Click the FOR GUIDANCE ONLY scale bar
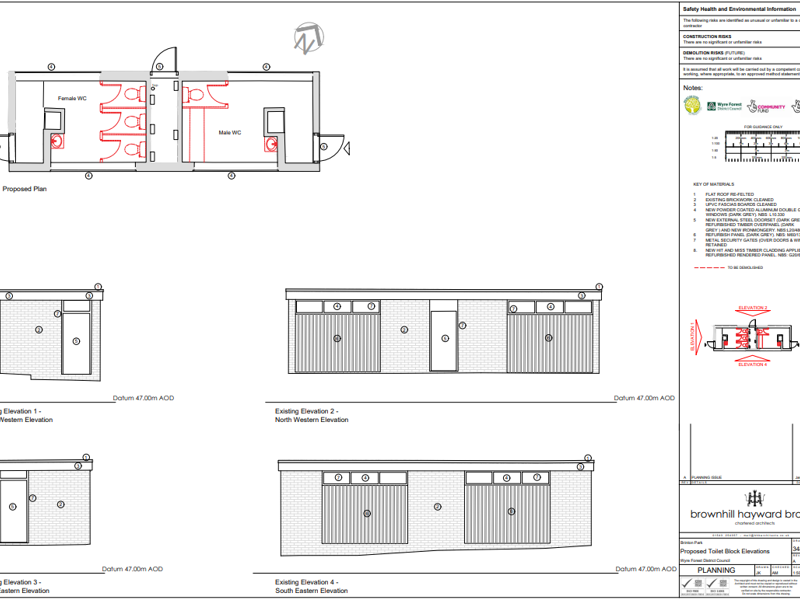Viewport: 800px width, 600px height. pos(762,144)
